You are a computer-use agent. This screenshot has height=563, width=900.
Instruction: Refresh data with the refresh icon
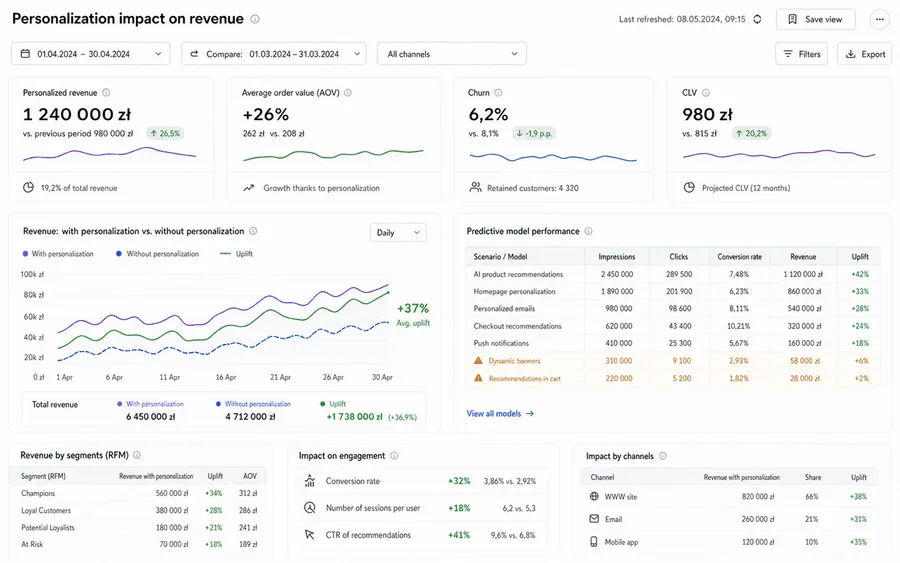pyautogui.click(x=757, y=19)
